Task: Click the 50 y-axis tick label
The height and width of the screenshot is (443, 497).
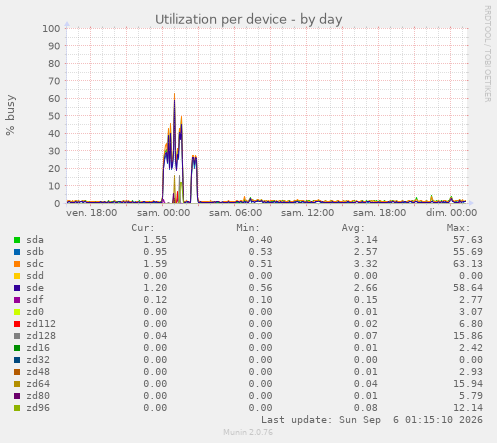Action: pyautogui.click(x=54, y=116)
